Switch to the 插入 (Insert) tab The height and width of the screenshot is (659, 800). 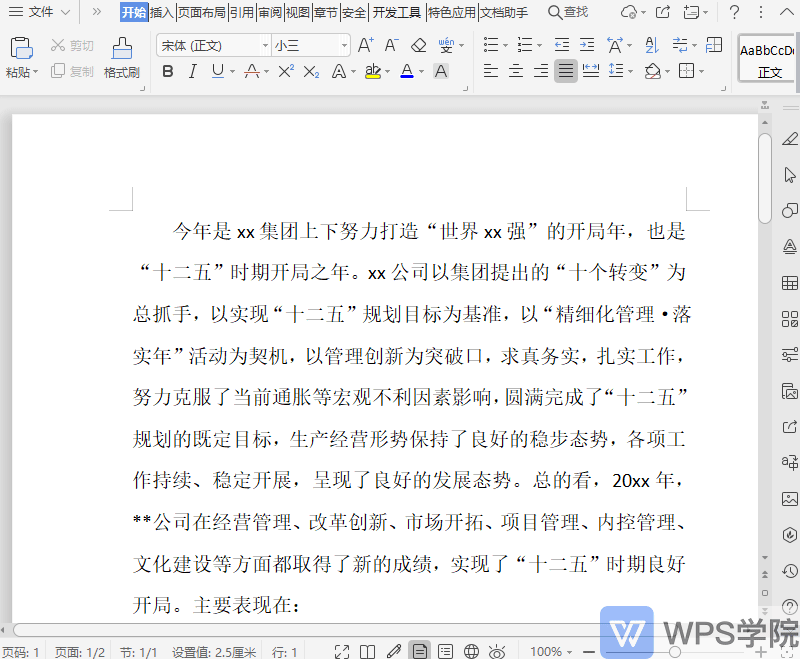pos(162,12)
